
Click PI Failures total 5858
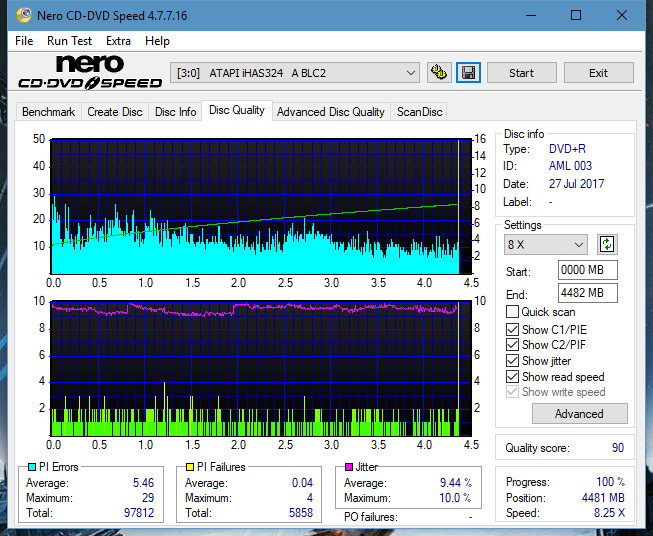pyautogui.click(x=301, y=513)
